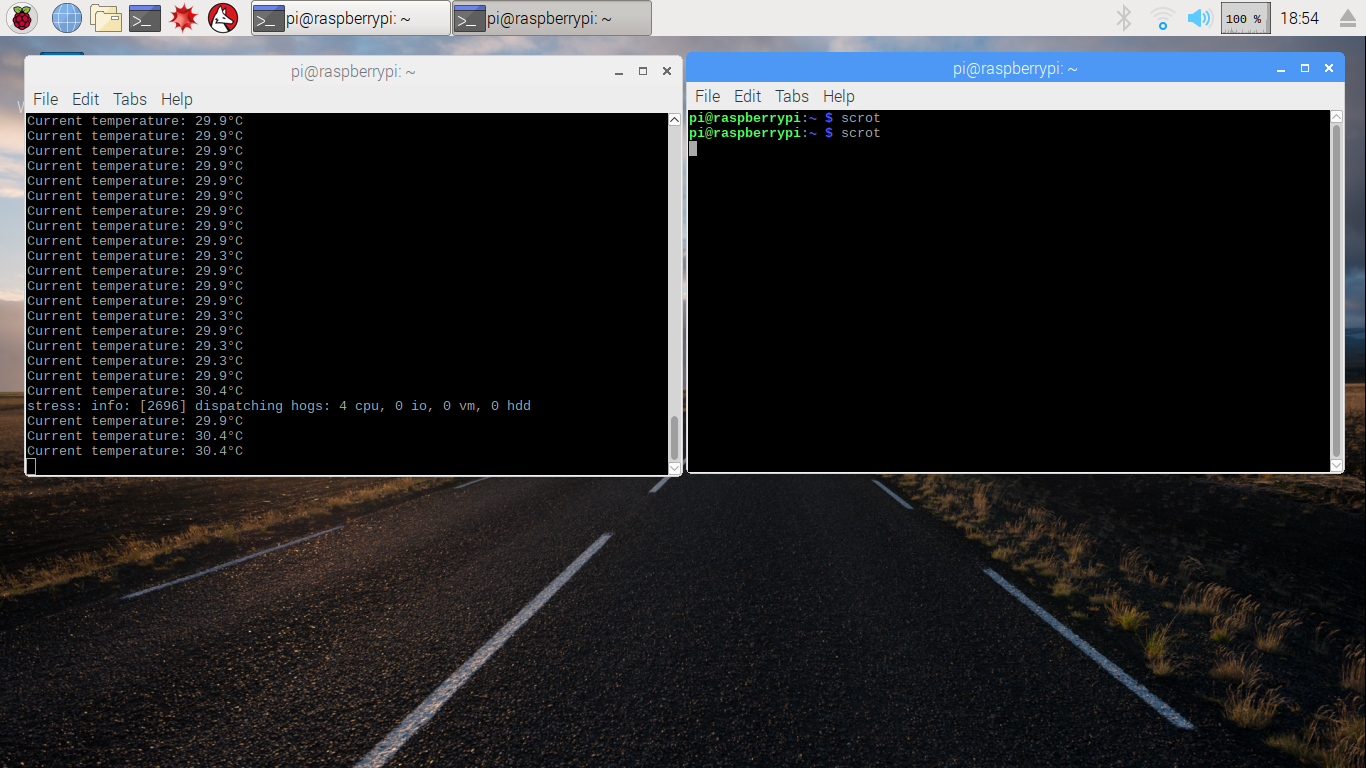This screenshot has width=1366, height=768.
Task: Click the right terminal title bar text
Action: [1015, 69]
